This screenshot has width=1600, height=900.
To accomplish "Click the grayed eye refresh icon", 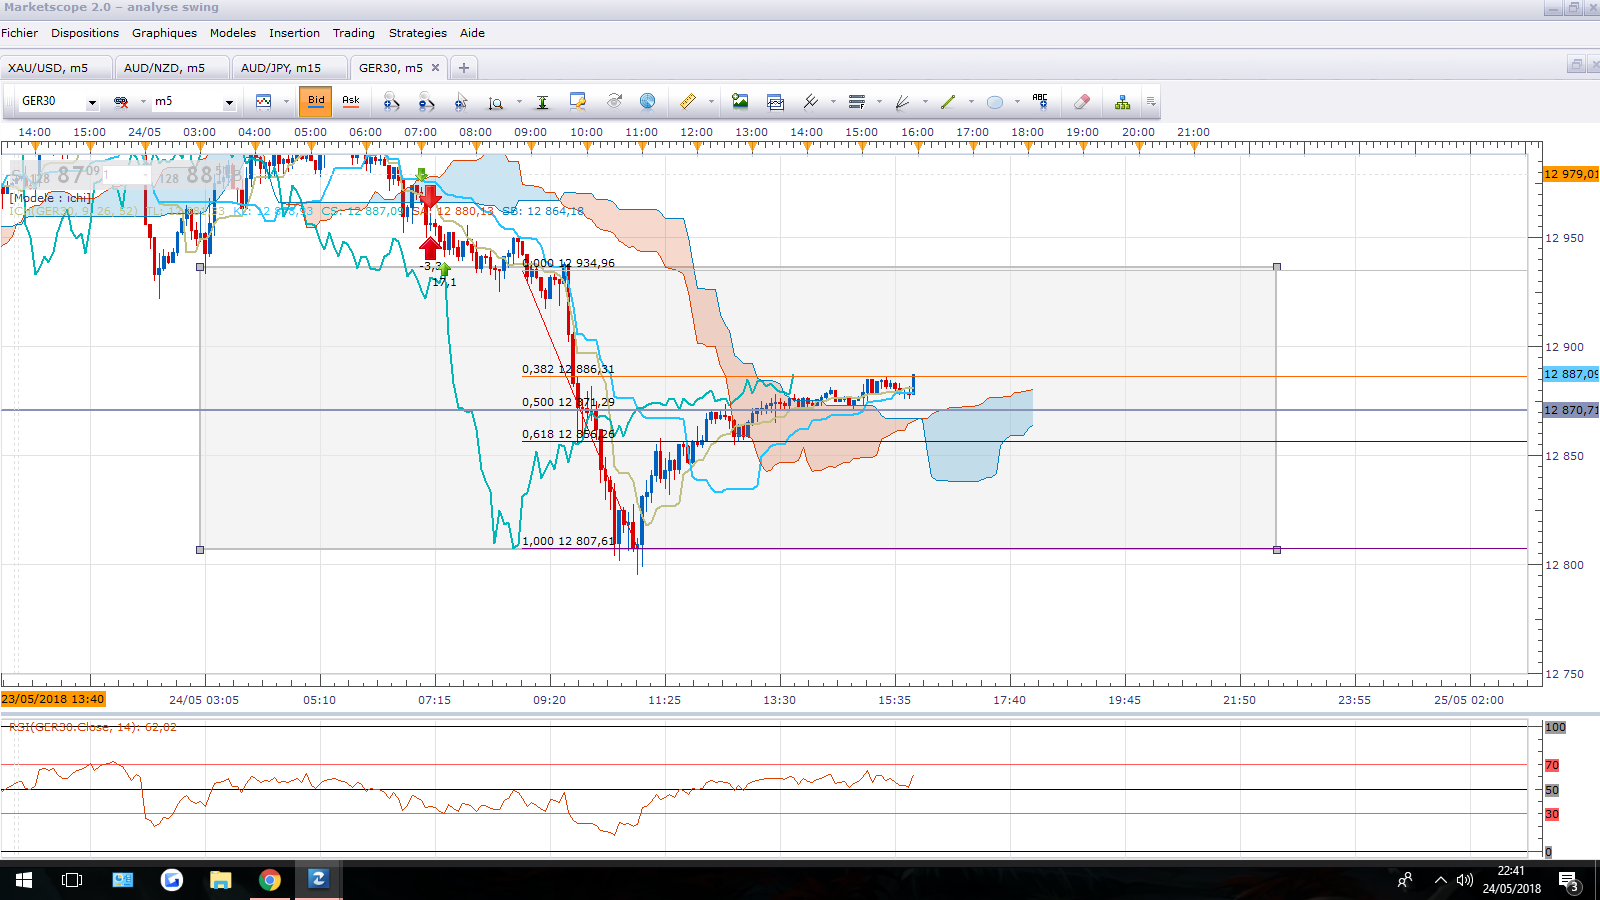I will click(x=614, y=101).
